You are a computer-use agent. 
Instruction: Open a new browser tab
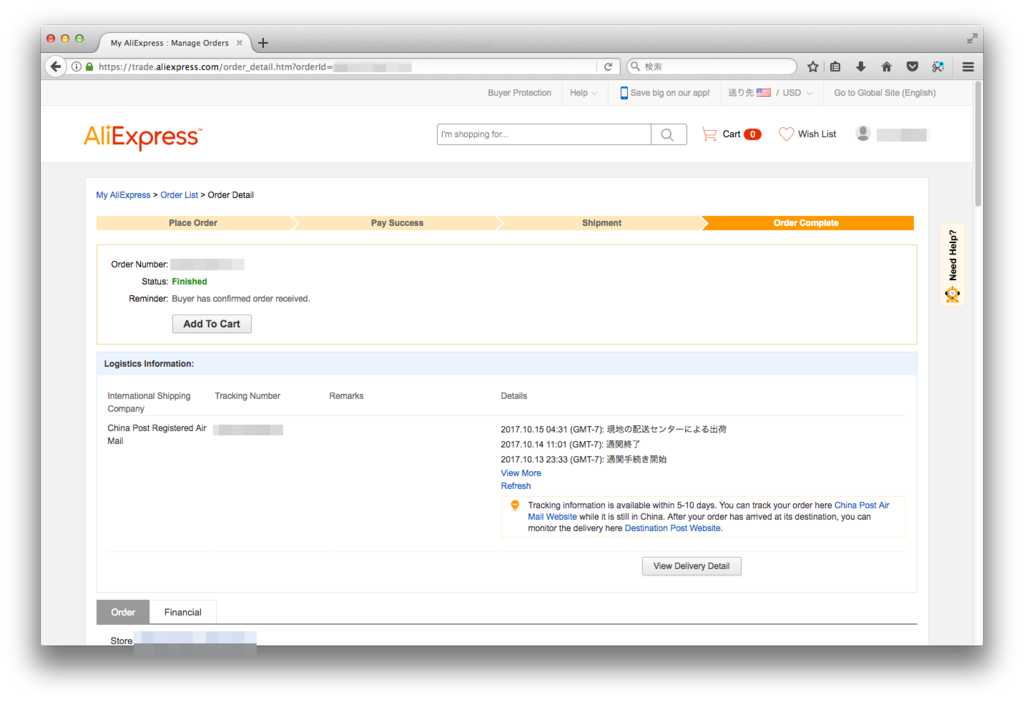click(263, 43)
